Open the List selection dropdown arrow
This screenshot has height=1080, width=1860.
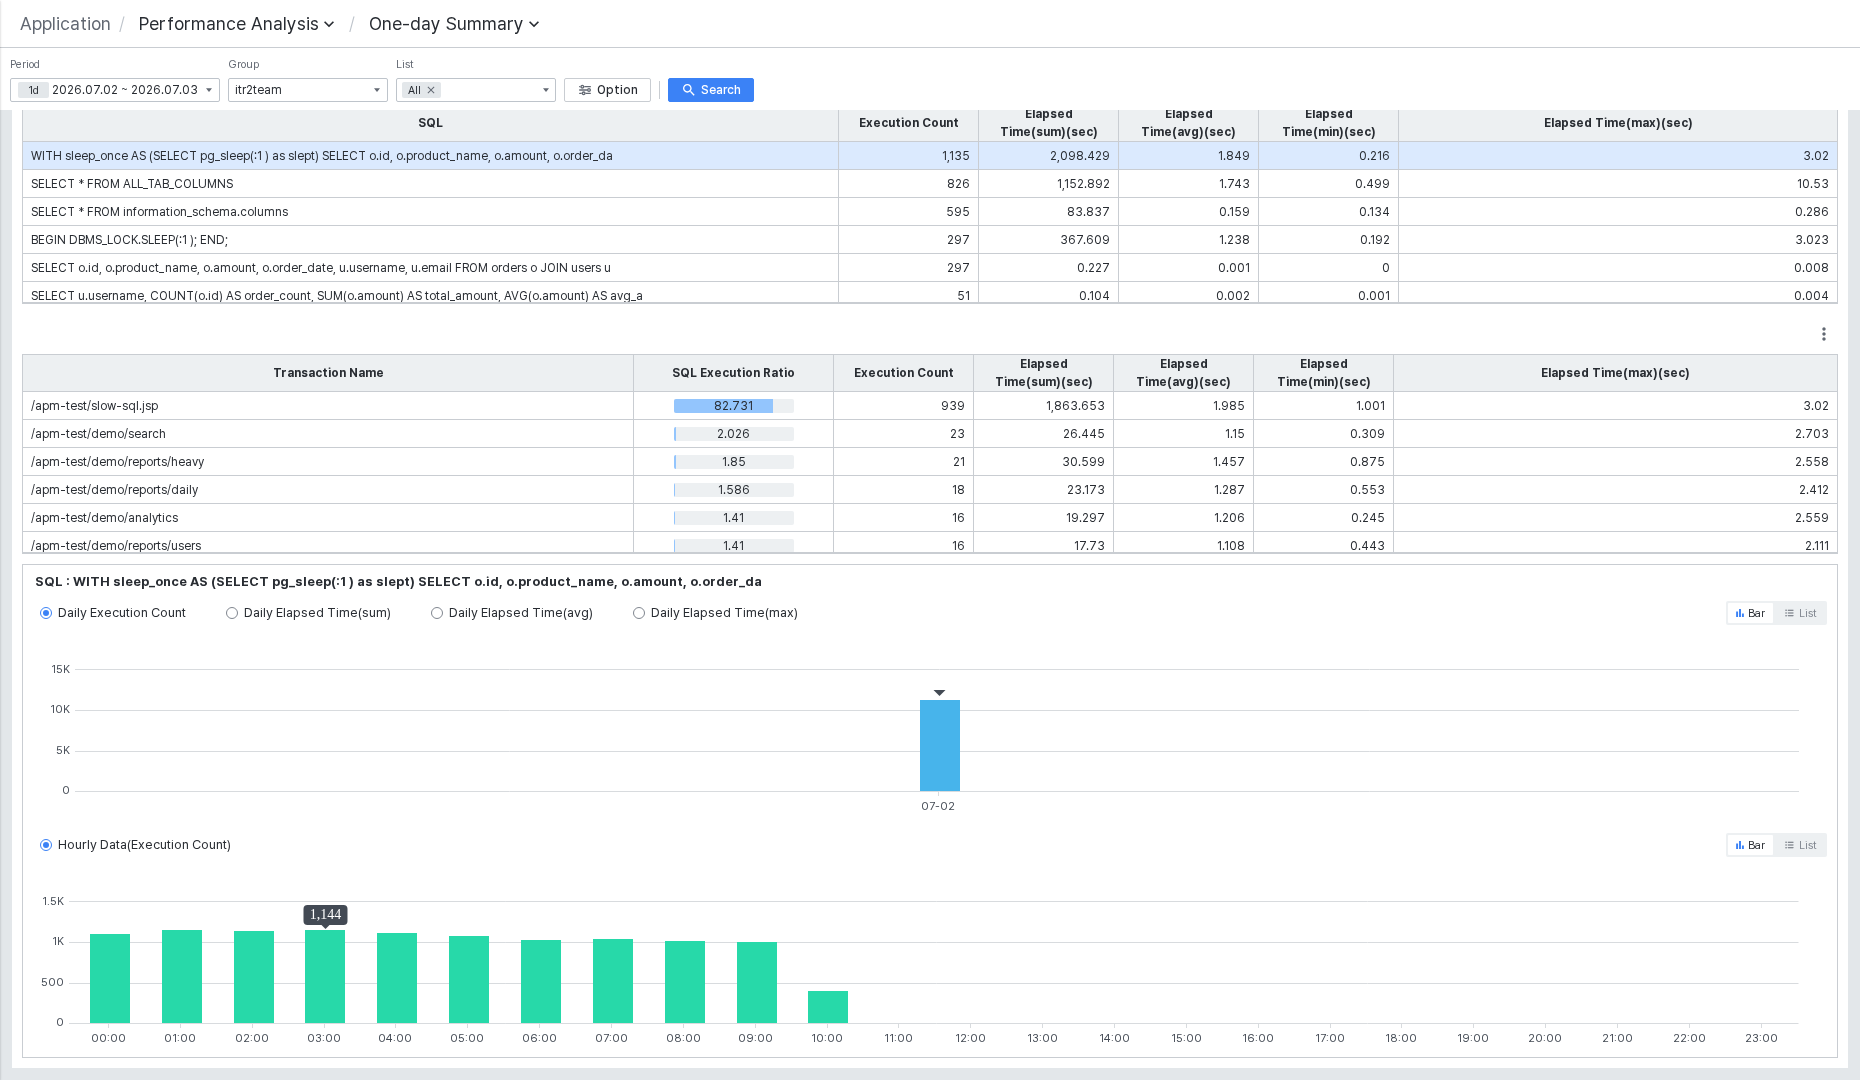[545, 90]
